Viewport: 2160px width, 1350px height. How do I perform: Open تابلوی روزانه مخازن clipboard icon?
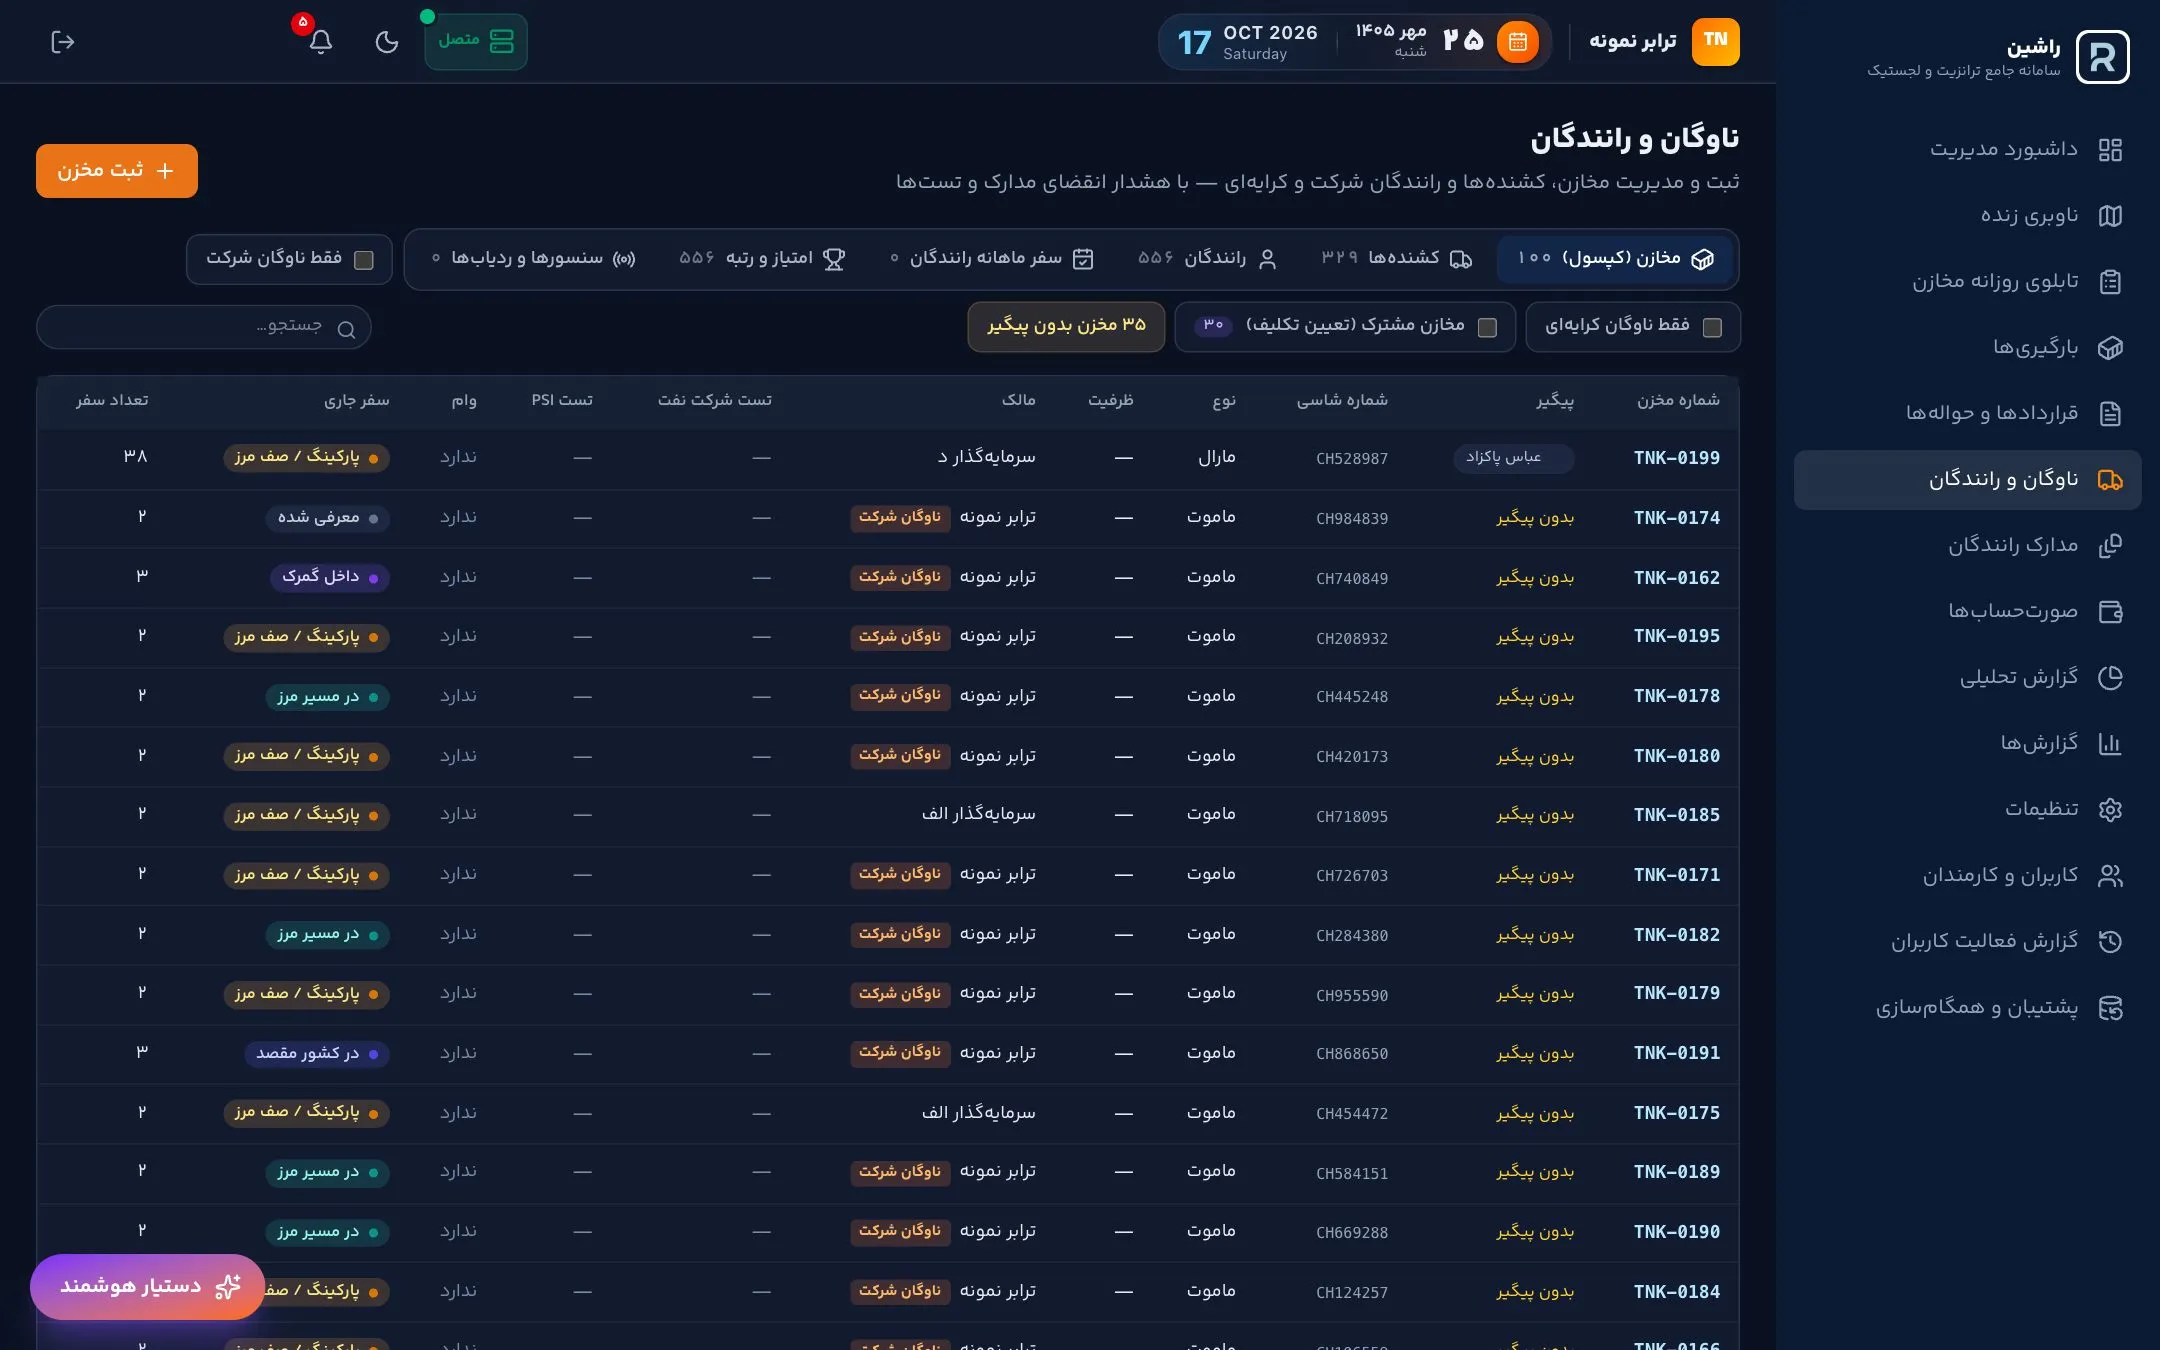coord(2110,282)
